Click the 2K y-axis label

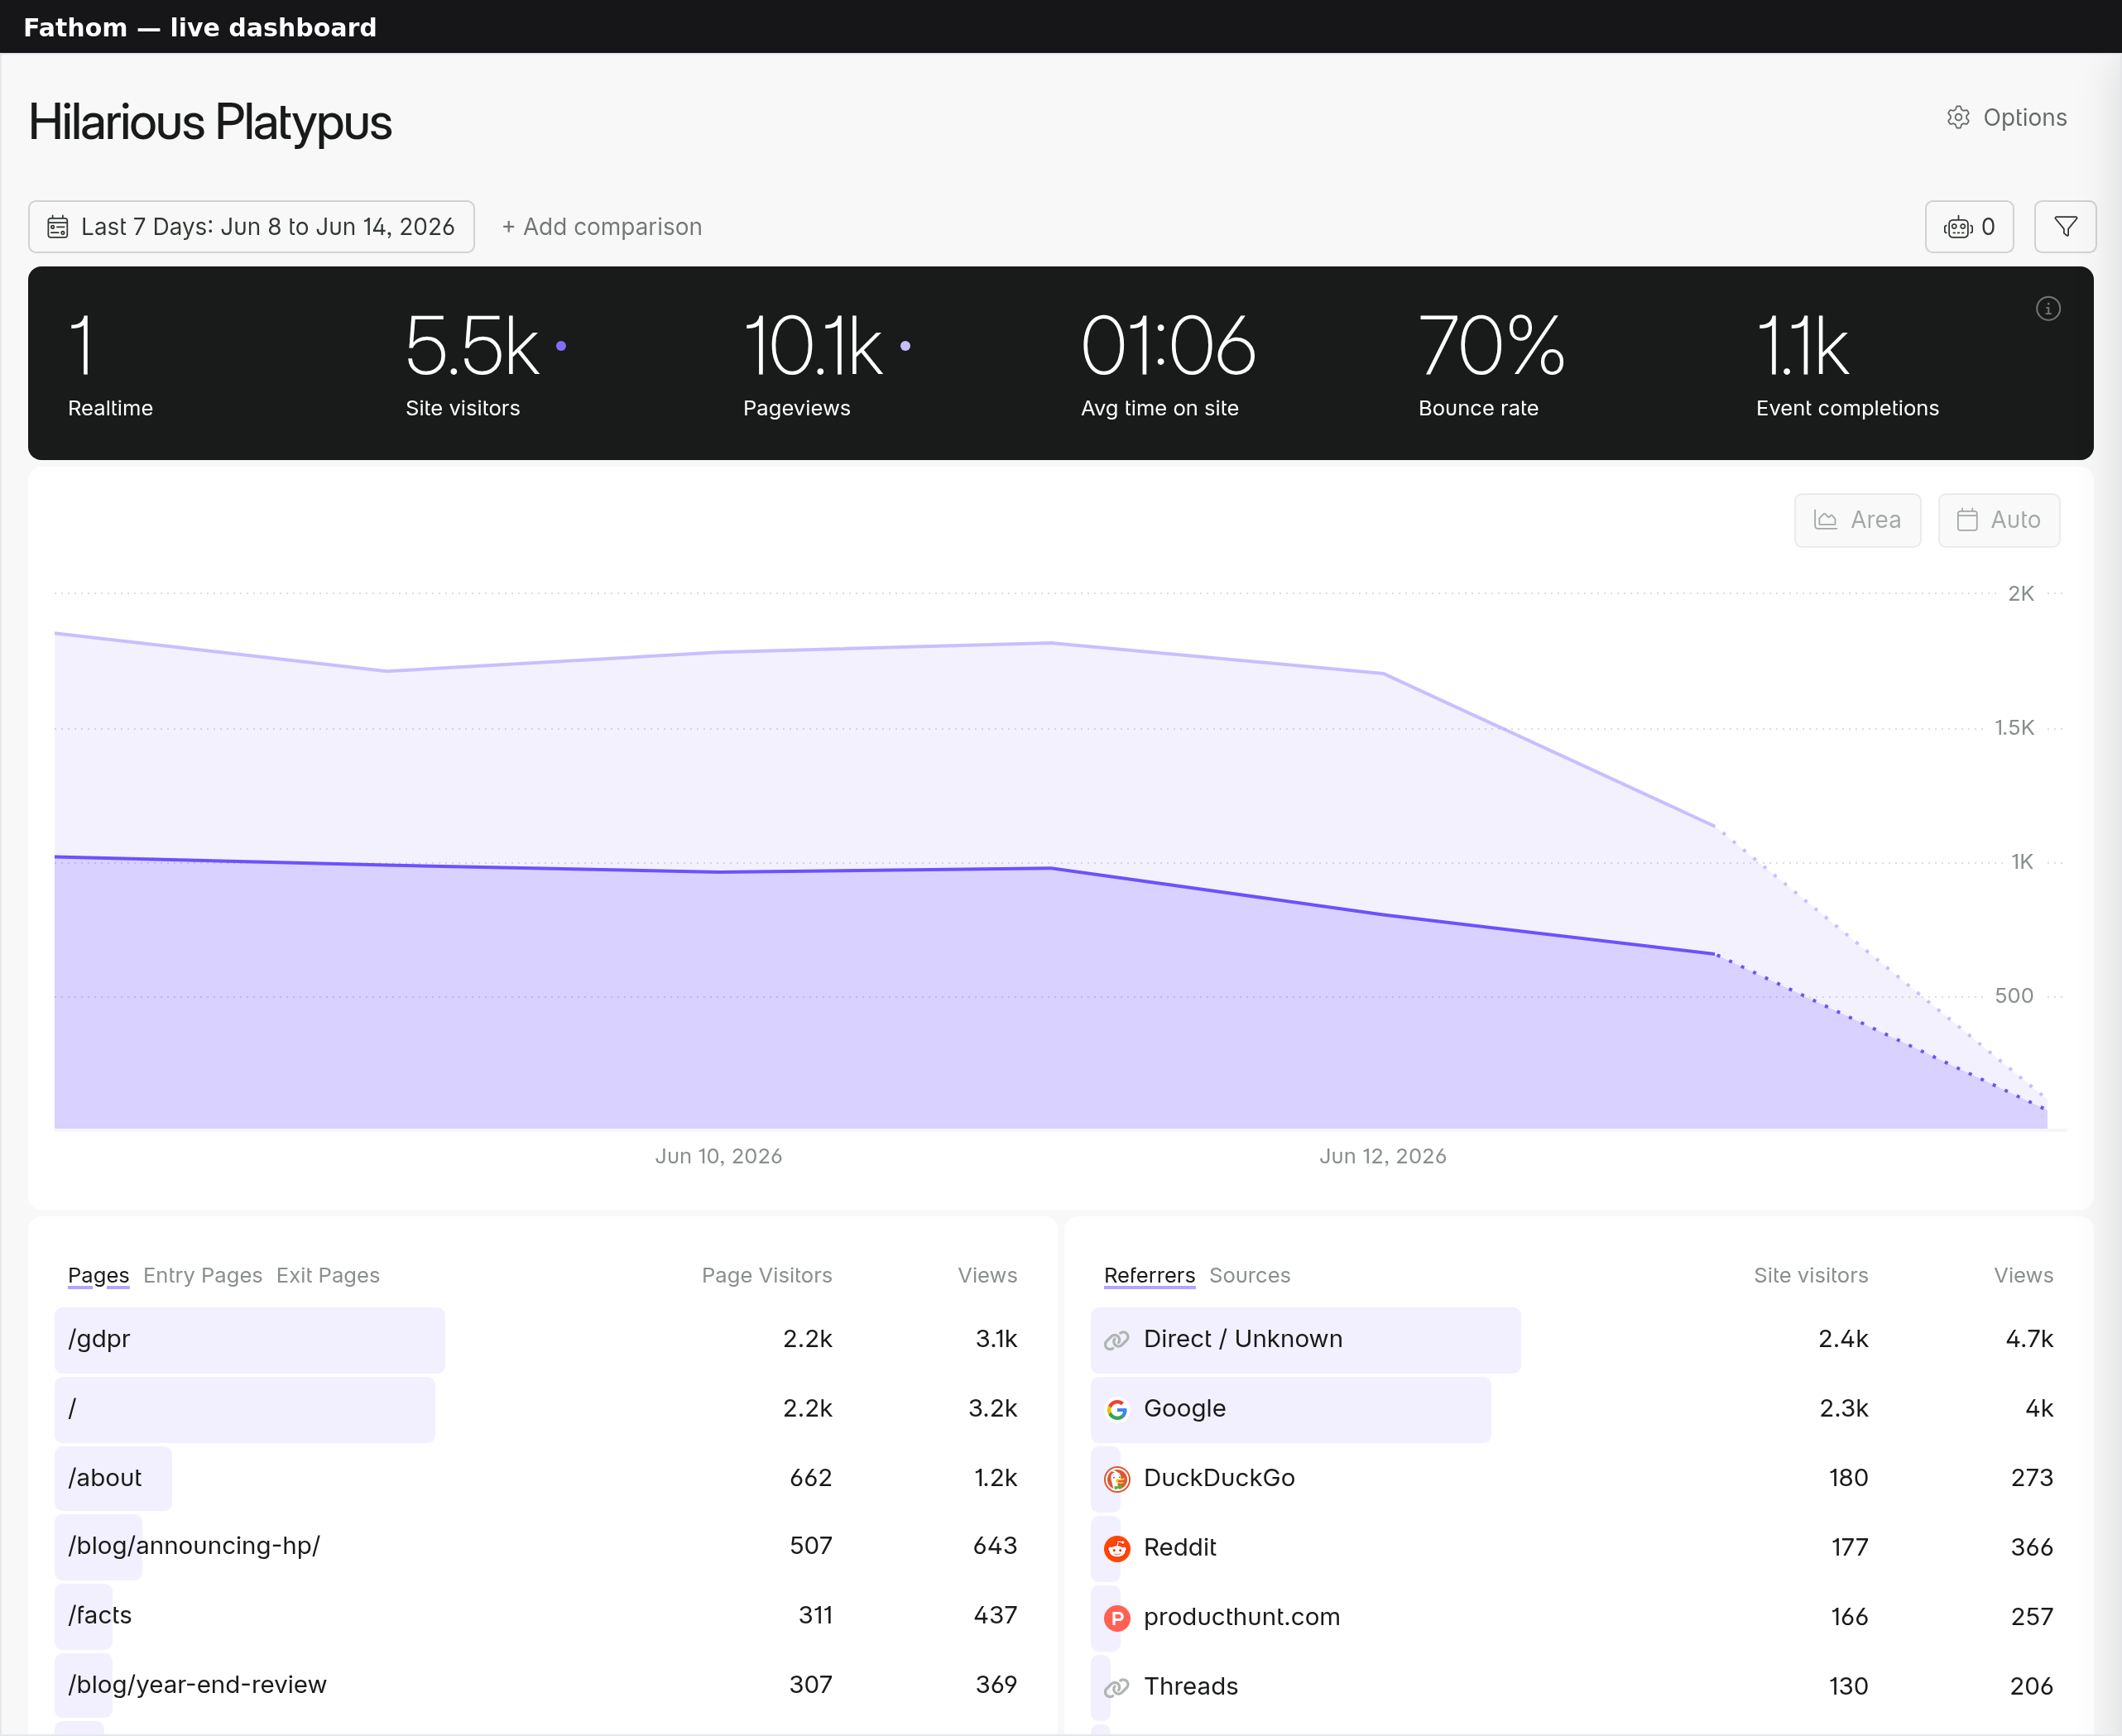click(x=2021, y=594)
